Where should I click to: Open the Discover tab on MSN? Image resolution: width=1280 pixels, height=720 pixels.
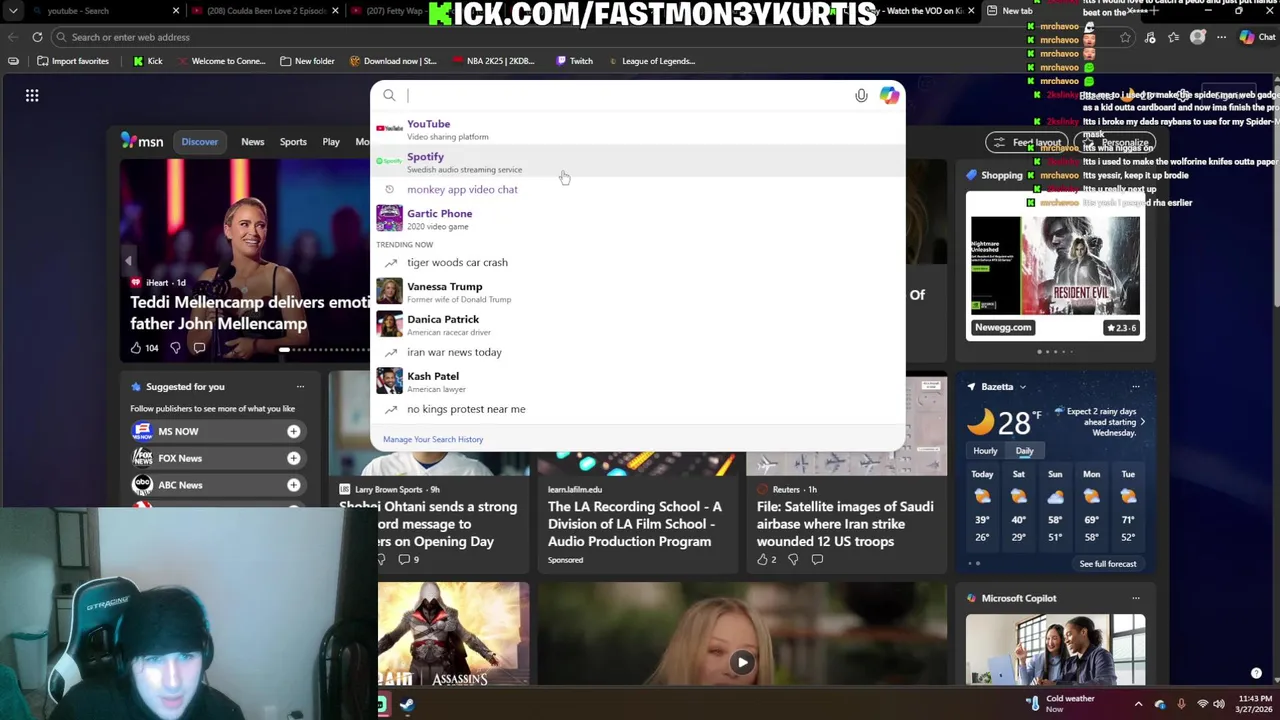(199, 142)
